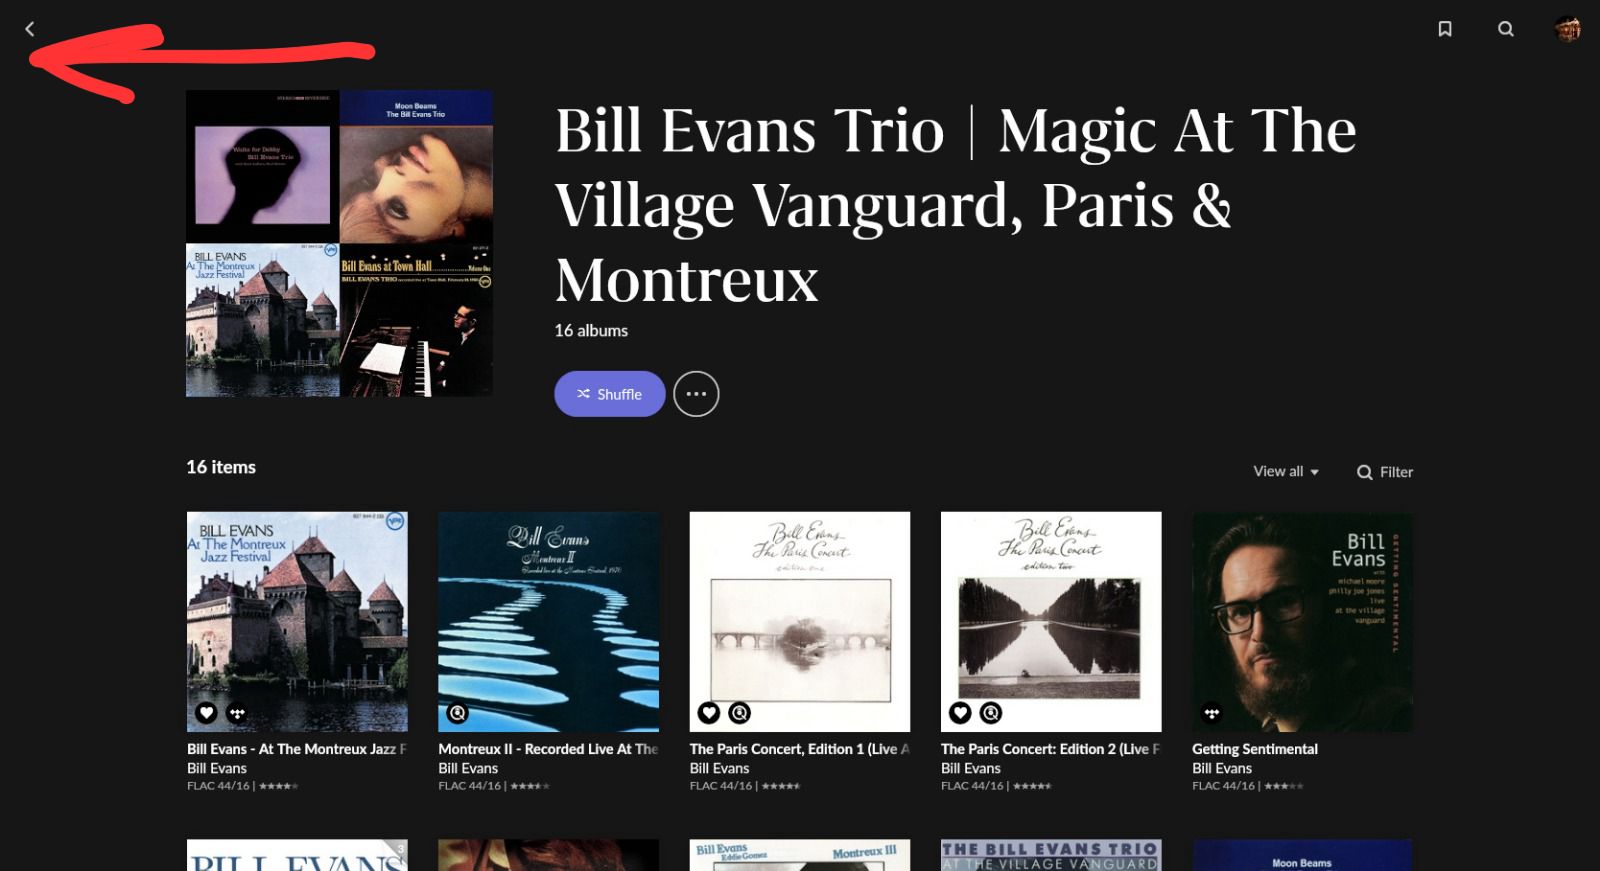The height and width of the screenshot is (871, 1600).
Task: Toggle favorite heart on Paris Concert Edition 2
Action: [x=960, y=713]
